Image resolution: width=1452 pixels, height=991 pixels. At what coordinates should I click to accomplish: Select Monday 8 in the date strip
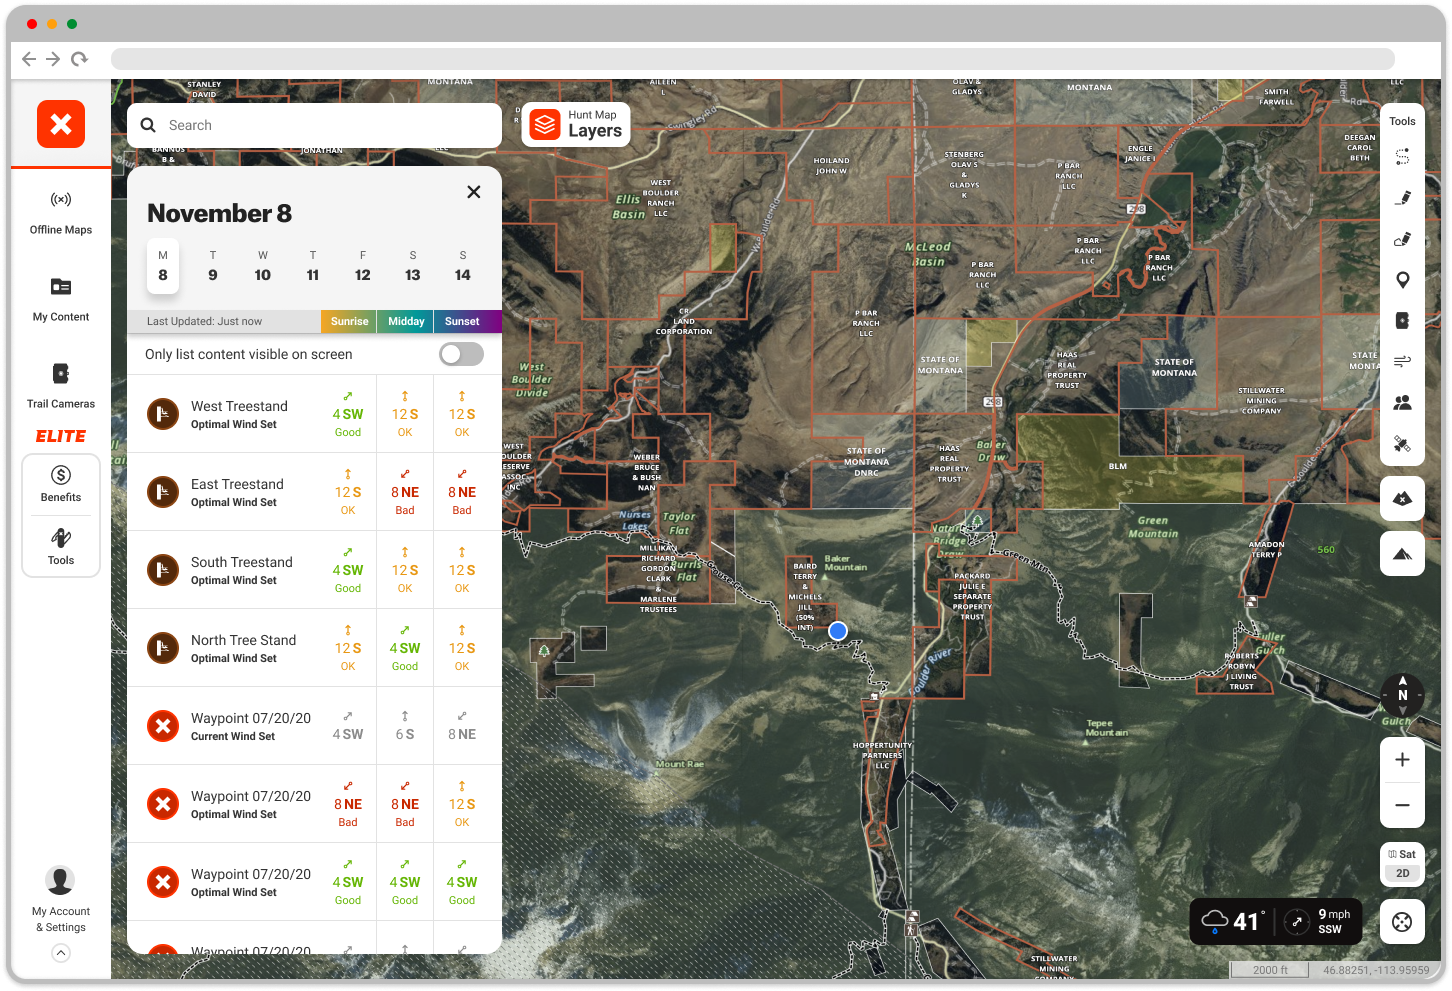pos(163,266)
